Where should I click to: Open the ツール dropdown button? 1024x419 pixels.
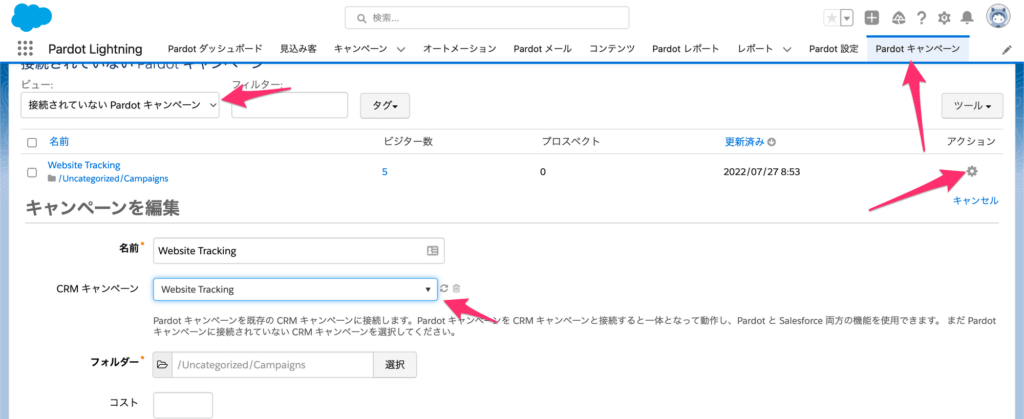pos(972,106)
